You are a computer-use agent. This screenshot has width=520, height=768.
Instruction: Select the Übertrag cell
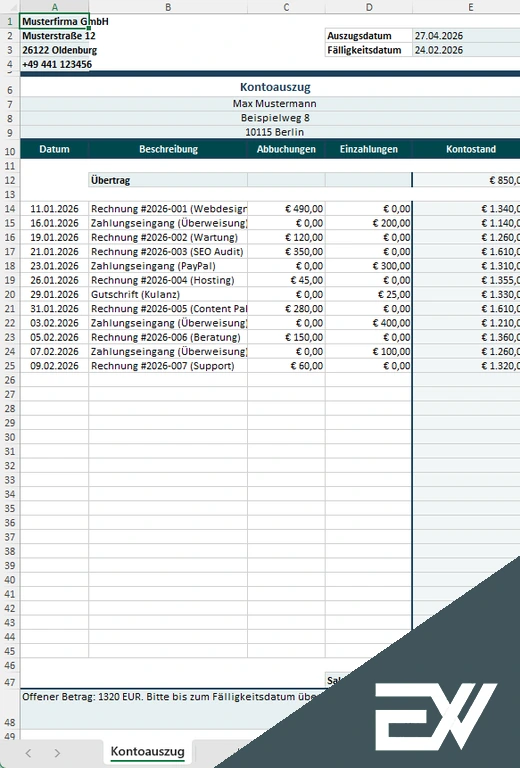168,180
